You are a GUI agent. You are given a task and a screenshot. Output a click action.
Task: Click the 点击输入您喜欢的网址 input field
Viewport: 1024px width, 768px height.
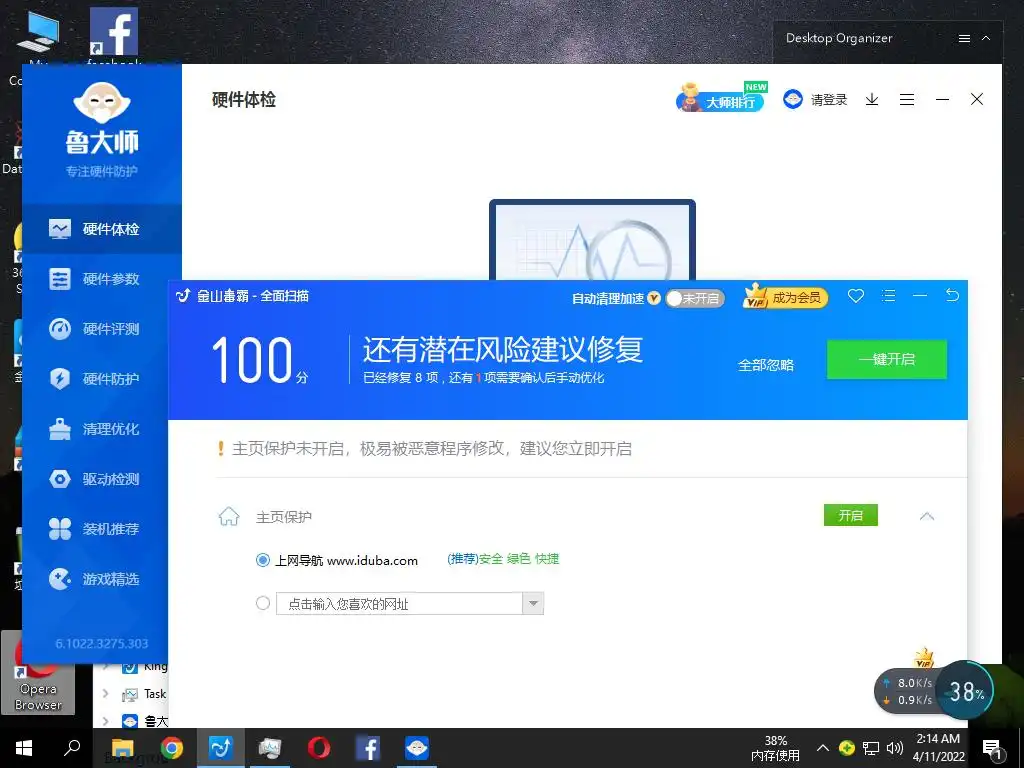[400, 603]
